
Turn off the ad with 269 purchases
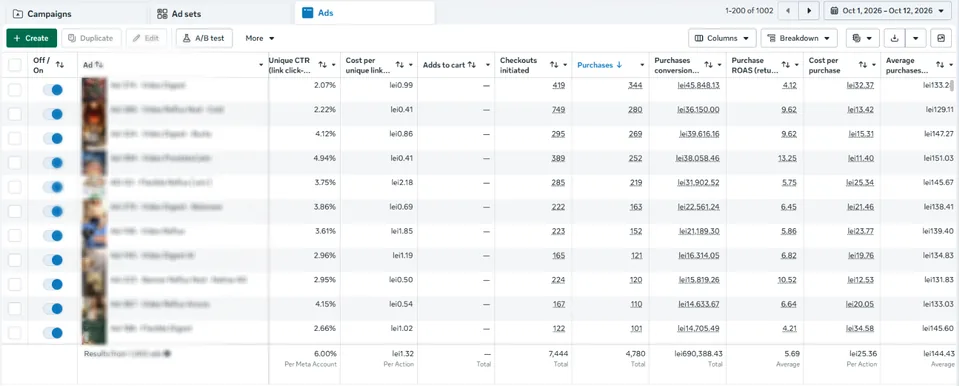coord(53,138)
